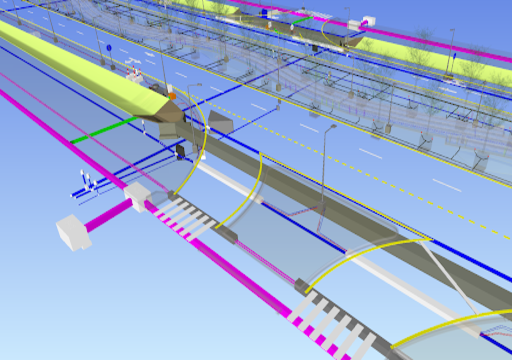Select the small black box under the median tip

pos(180,151)
